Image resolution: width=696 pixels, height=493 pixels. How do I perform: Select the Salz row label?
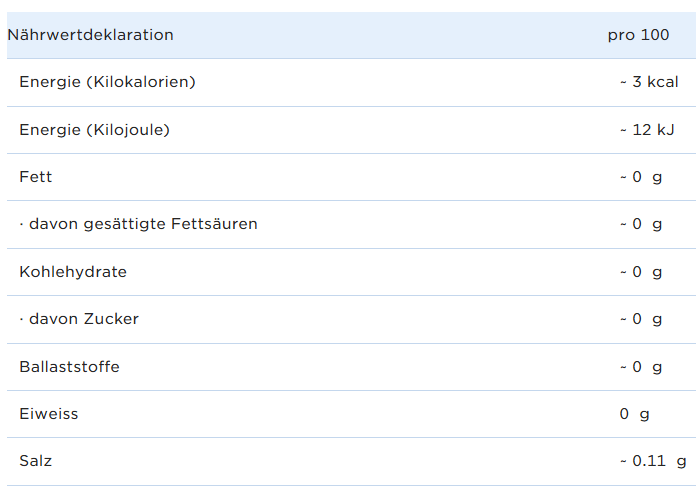(x=36, y=461)
